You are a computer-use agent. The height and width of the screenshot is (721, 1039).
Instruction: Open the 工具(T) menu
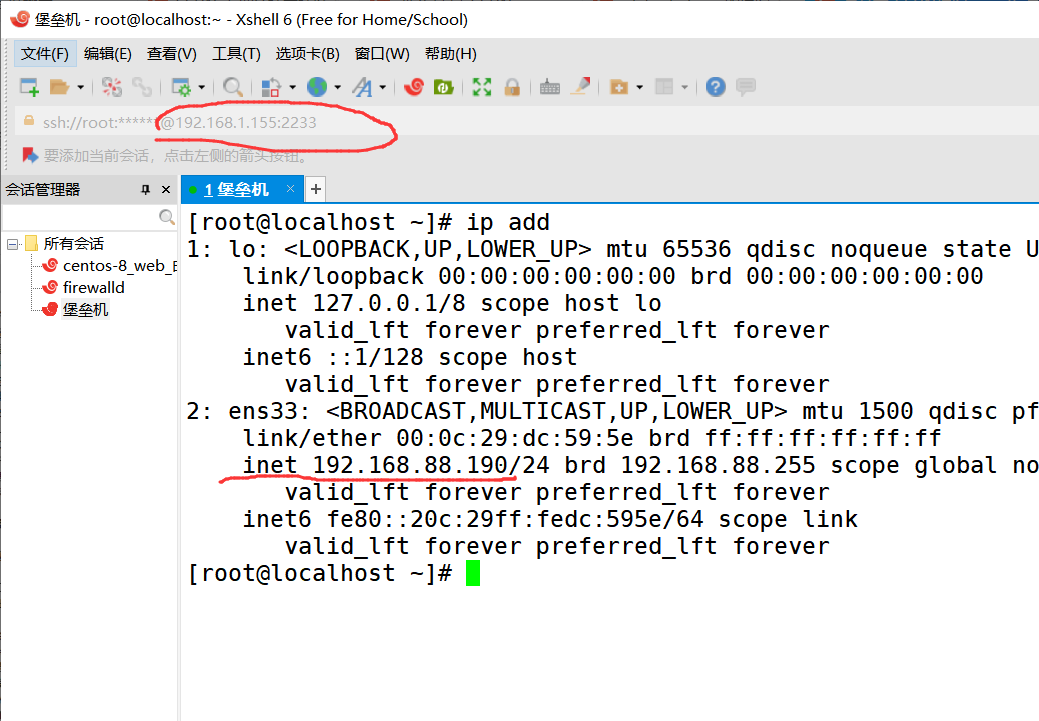click(236, 54)
